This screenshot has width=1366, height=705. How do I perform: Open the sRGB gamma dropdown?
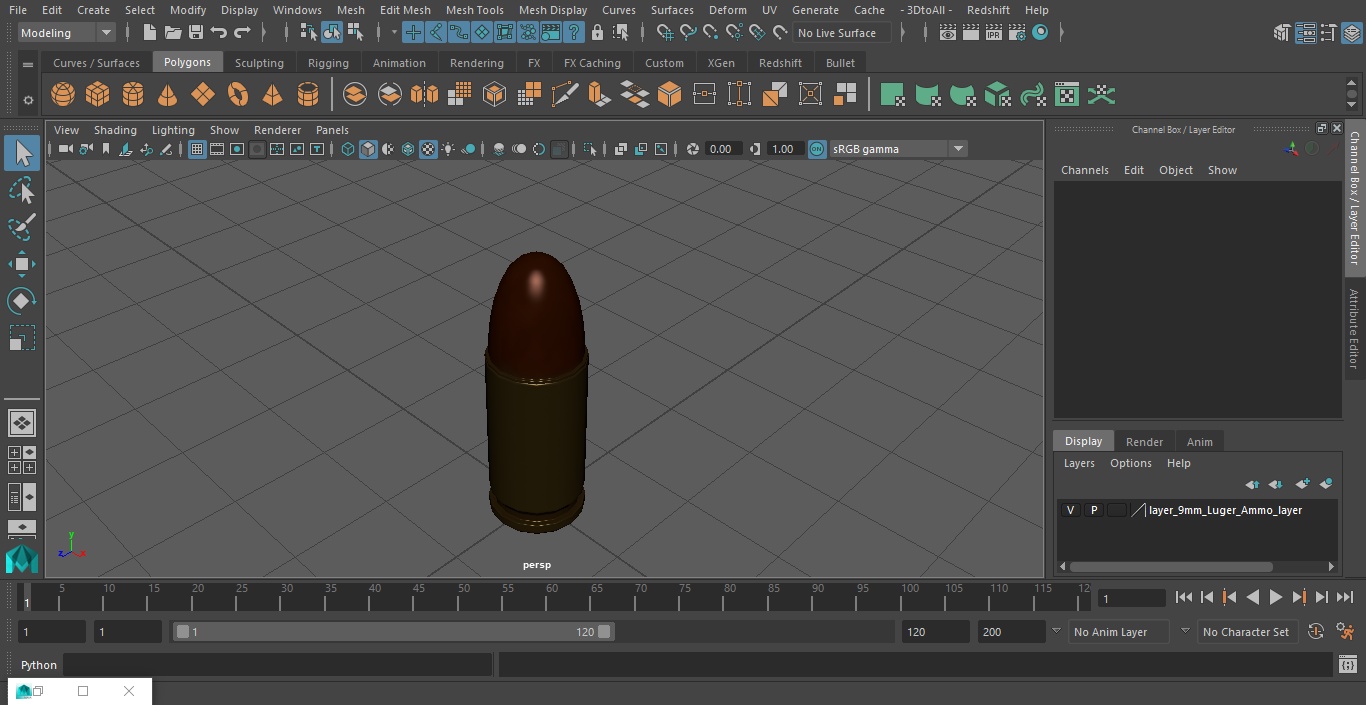coord(897,149)
